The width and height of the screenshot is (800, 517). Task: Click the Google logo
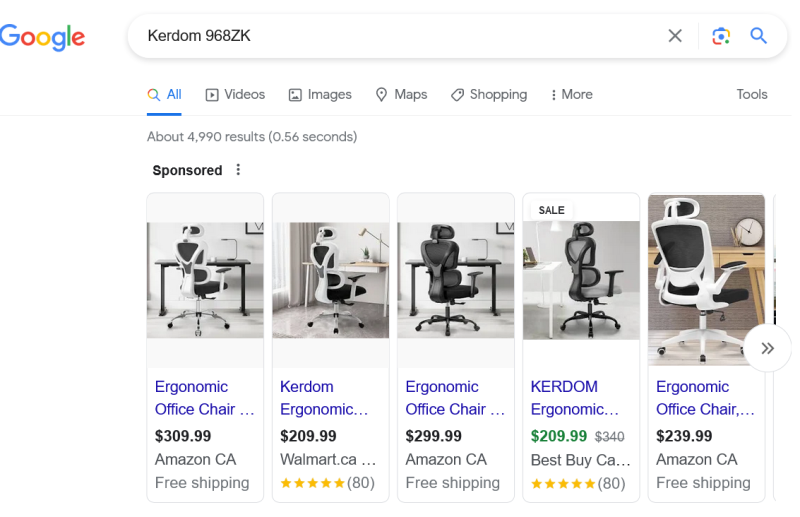[42, 37]
